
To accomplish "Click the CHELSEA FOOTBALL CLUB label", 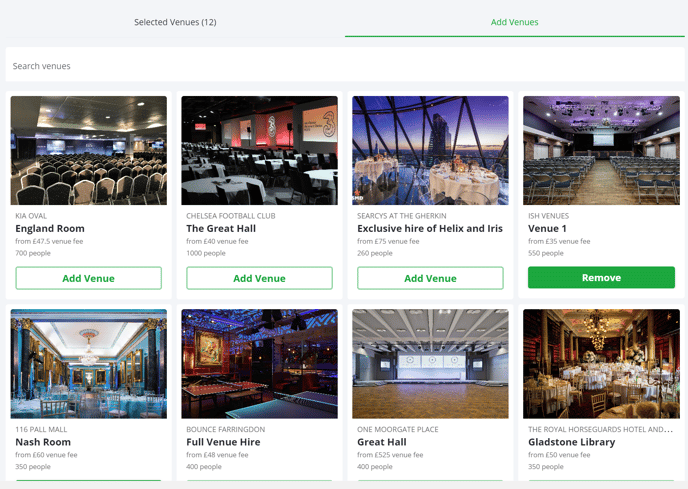I will [231, 216].
